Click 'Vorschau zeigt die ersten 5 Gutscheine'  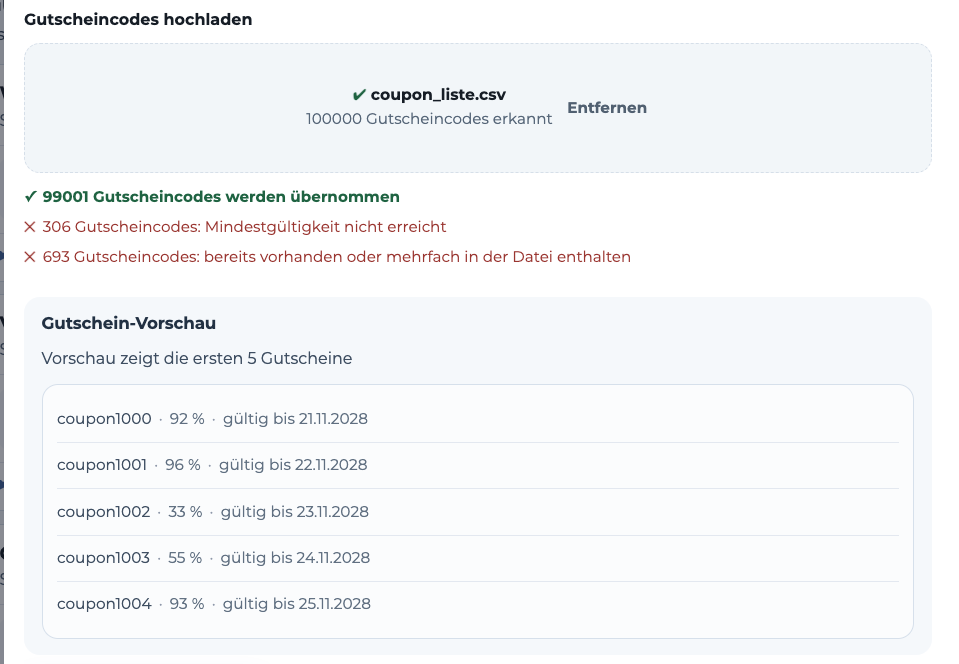coord(197,358)
